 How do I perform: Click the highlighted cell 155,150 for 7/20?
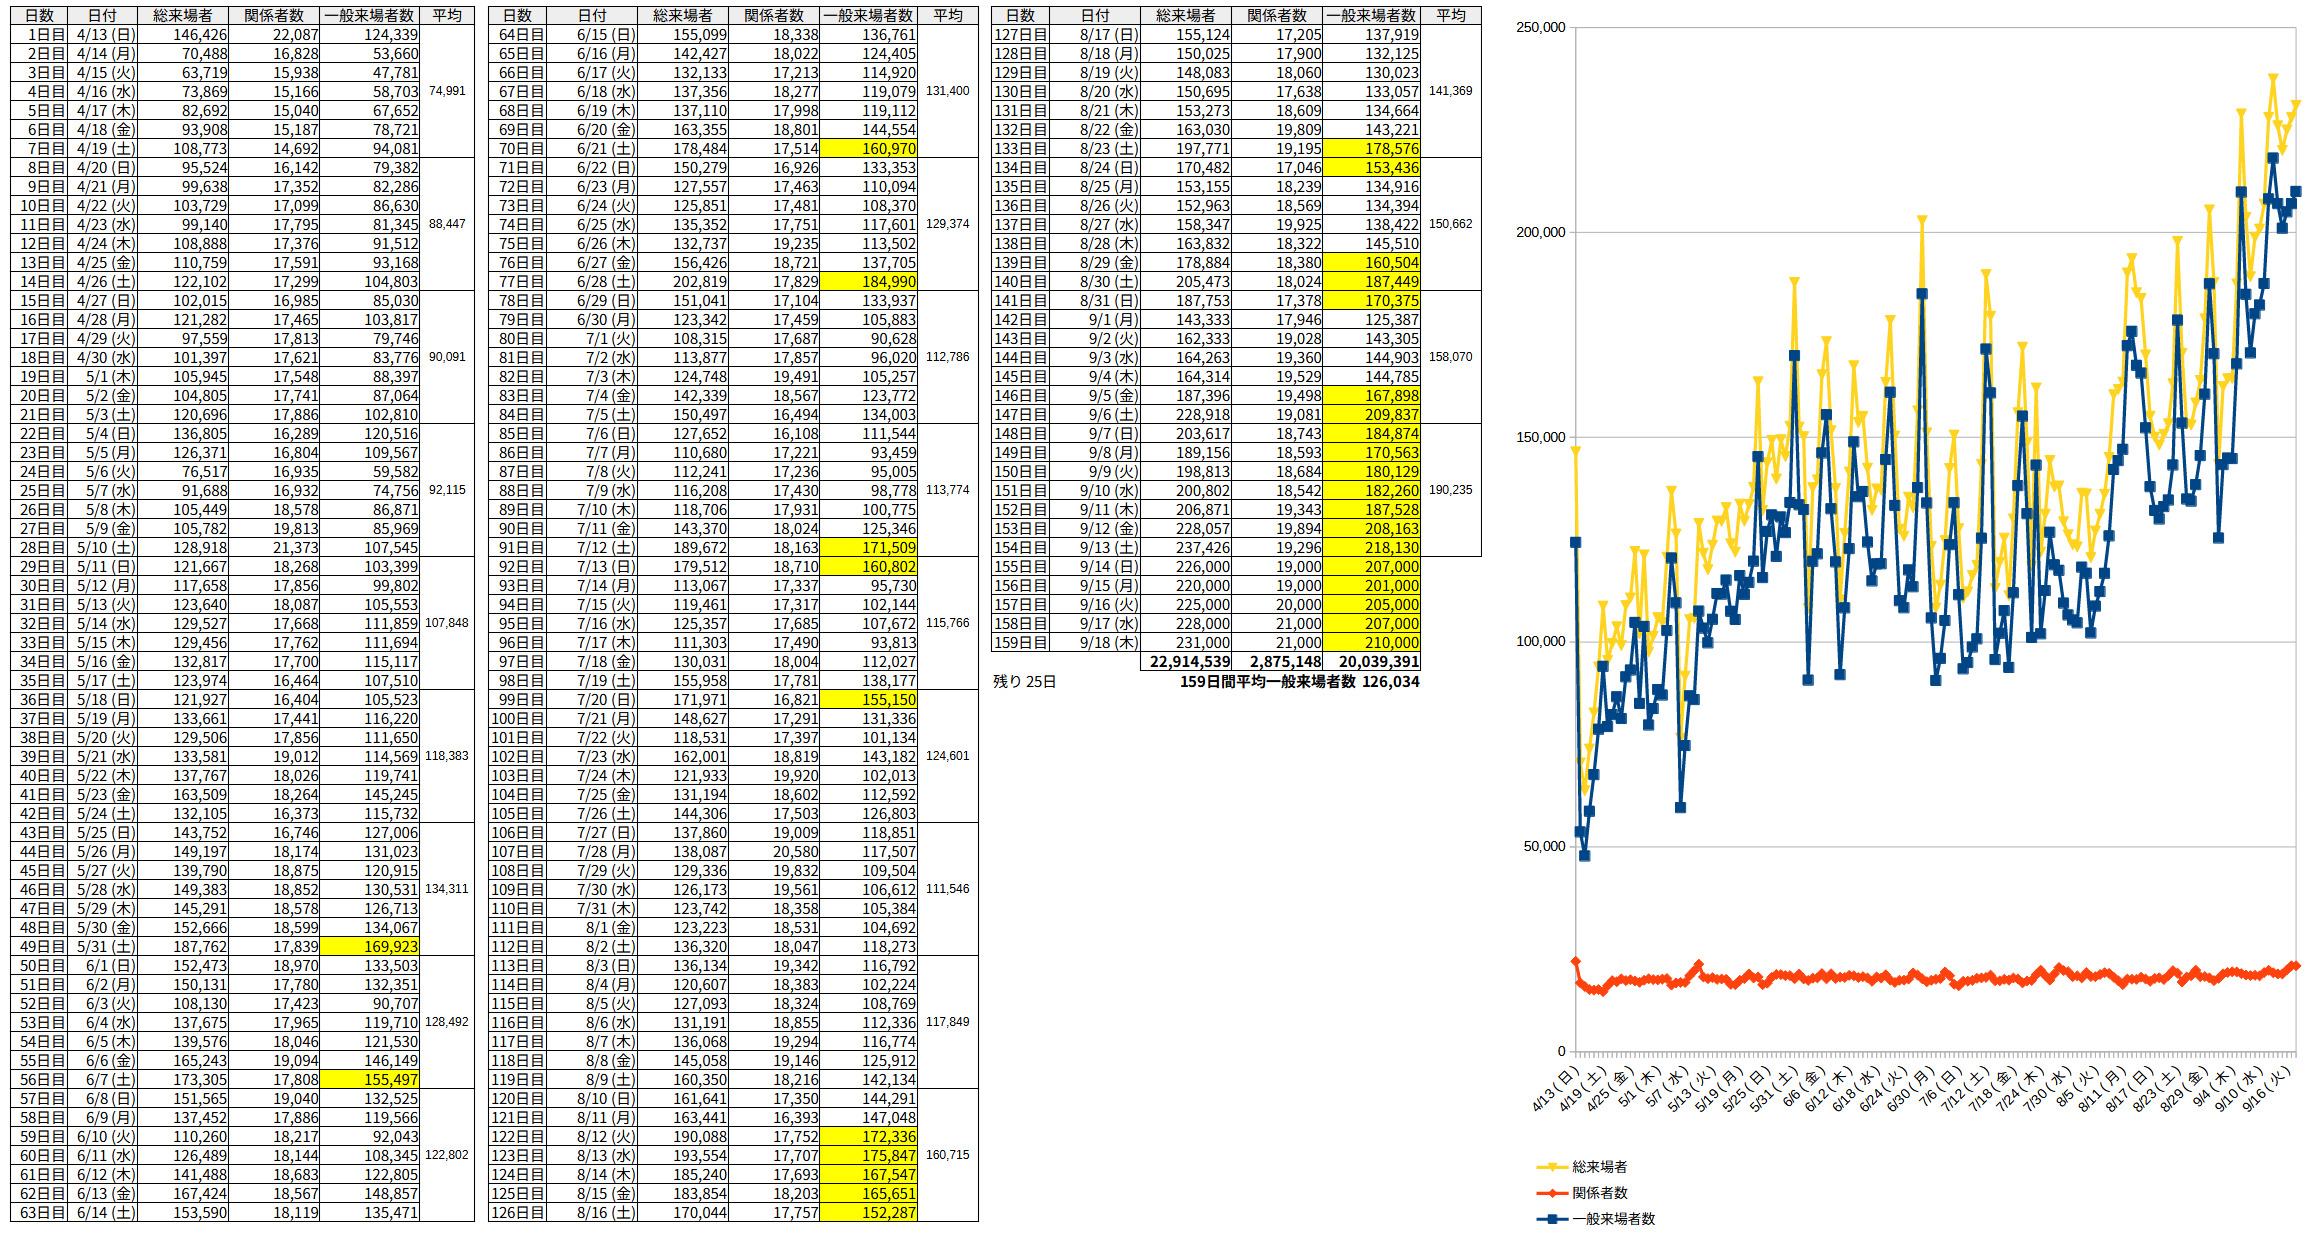(868, 700)
